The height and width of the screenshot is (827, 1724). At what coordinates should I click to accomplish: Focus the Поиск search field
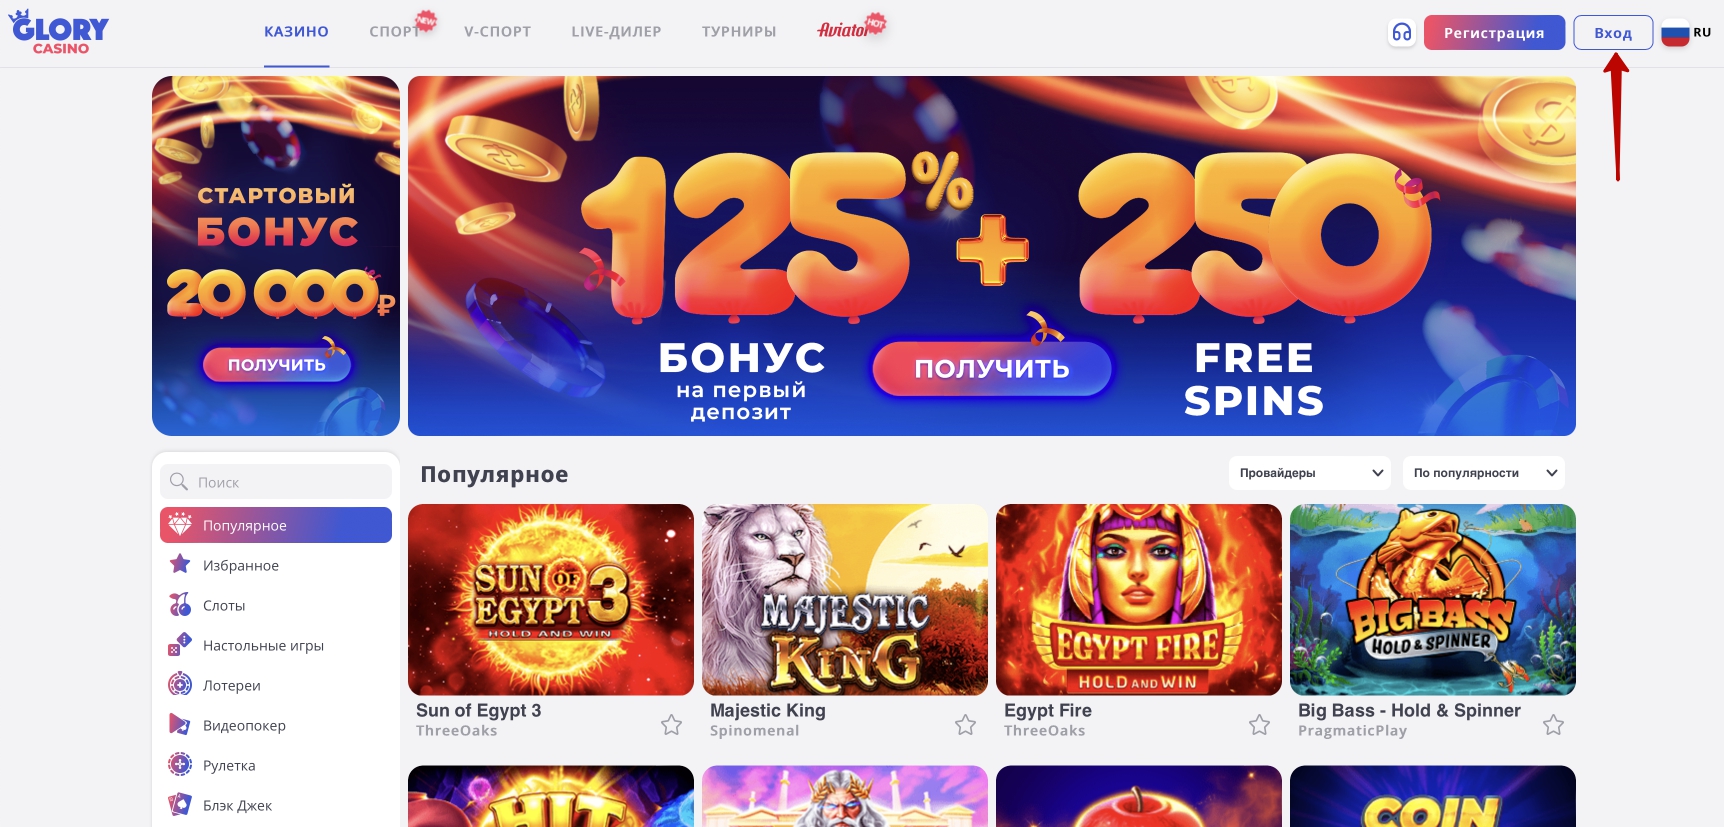(x=276, y=481)
